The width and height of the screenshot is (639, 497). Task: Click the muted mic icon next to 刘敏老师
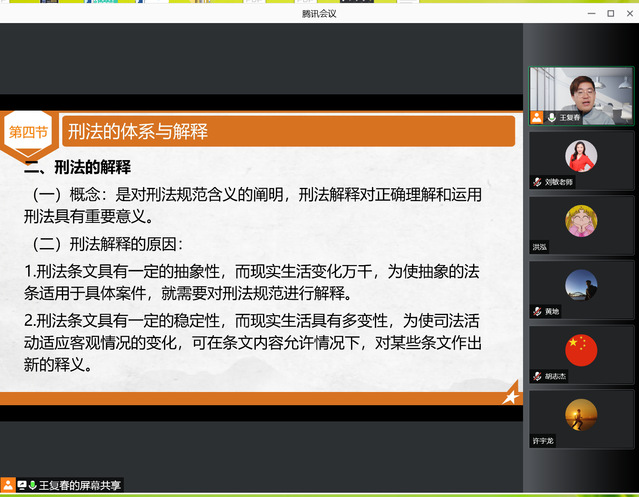(537, 182)
